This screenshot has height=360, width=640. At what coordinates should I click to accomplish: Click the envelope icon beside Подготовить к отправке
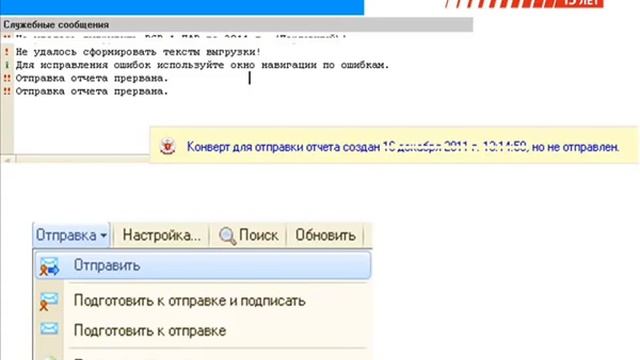(49, 329)
